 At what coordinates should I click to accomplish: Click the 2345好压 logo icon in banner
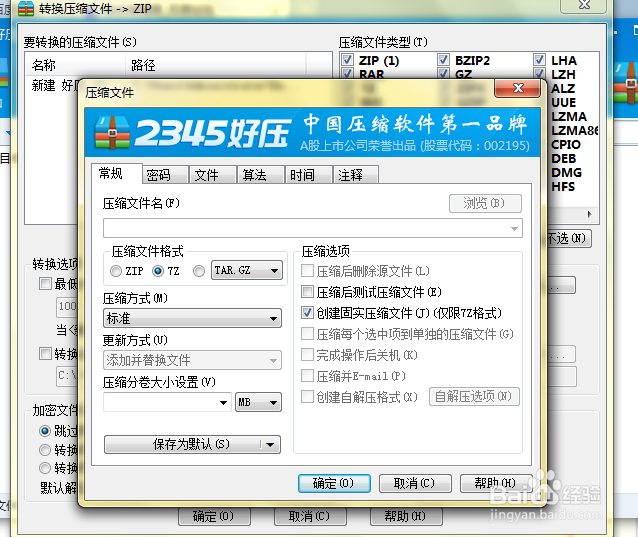coord(112,132)
